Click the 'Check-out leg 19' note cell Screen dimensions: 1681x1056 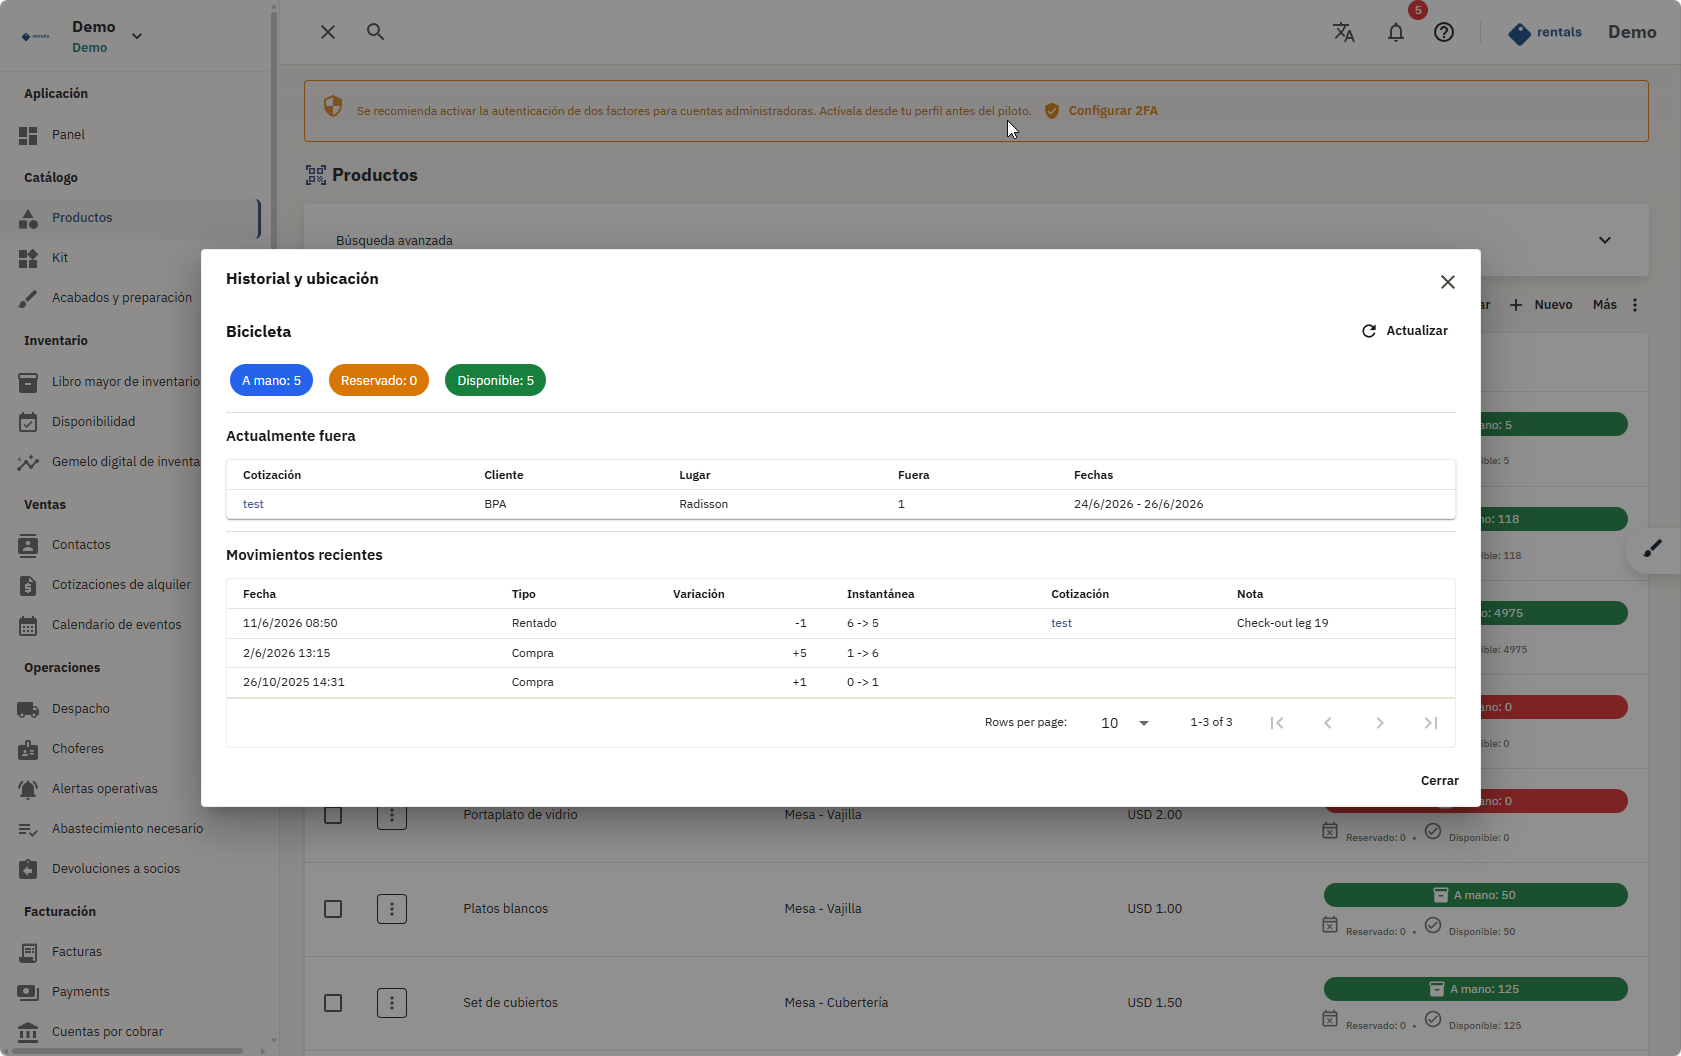coord(1282,623)
